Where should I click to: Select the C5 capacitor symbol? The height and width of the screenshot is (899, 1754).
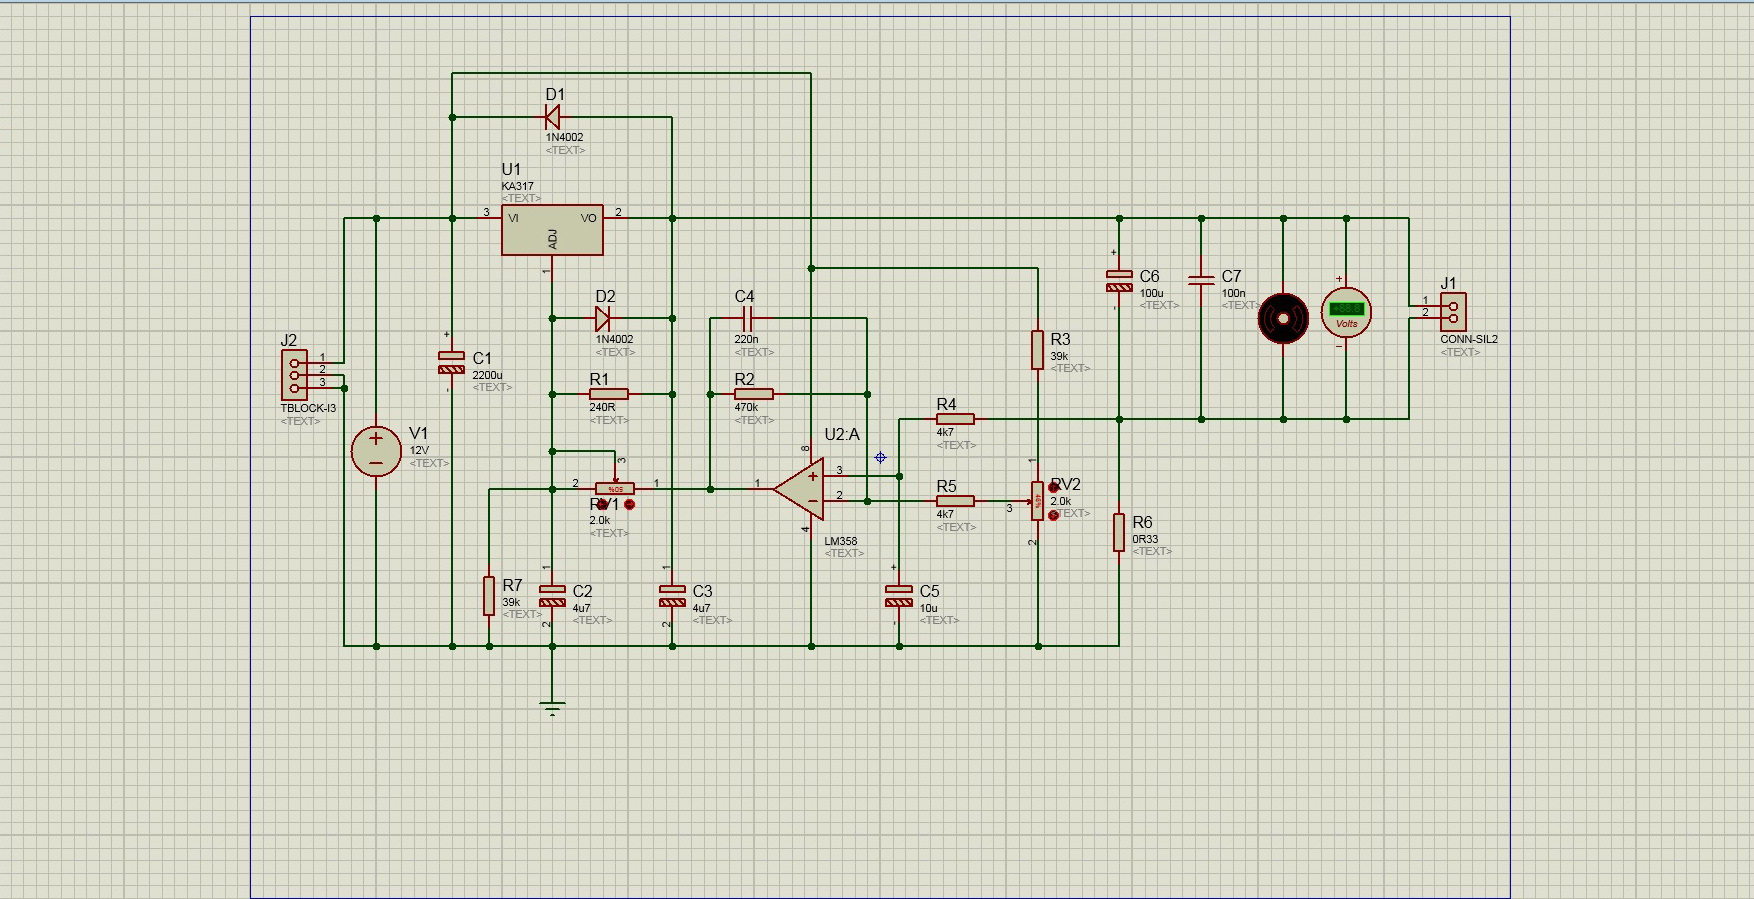899,596
